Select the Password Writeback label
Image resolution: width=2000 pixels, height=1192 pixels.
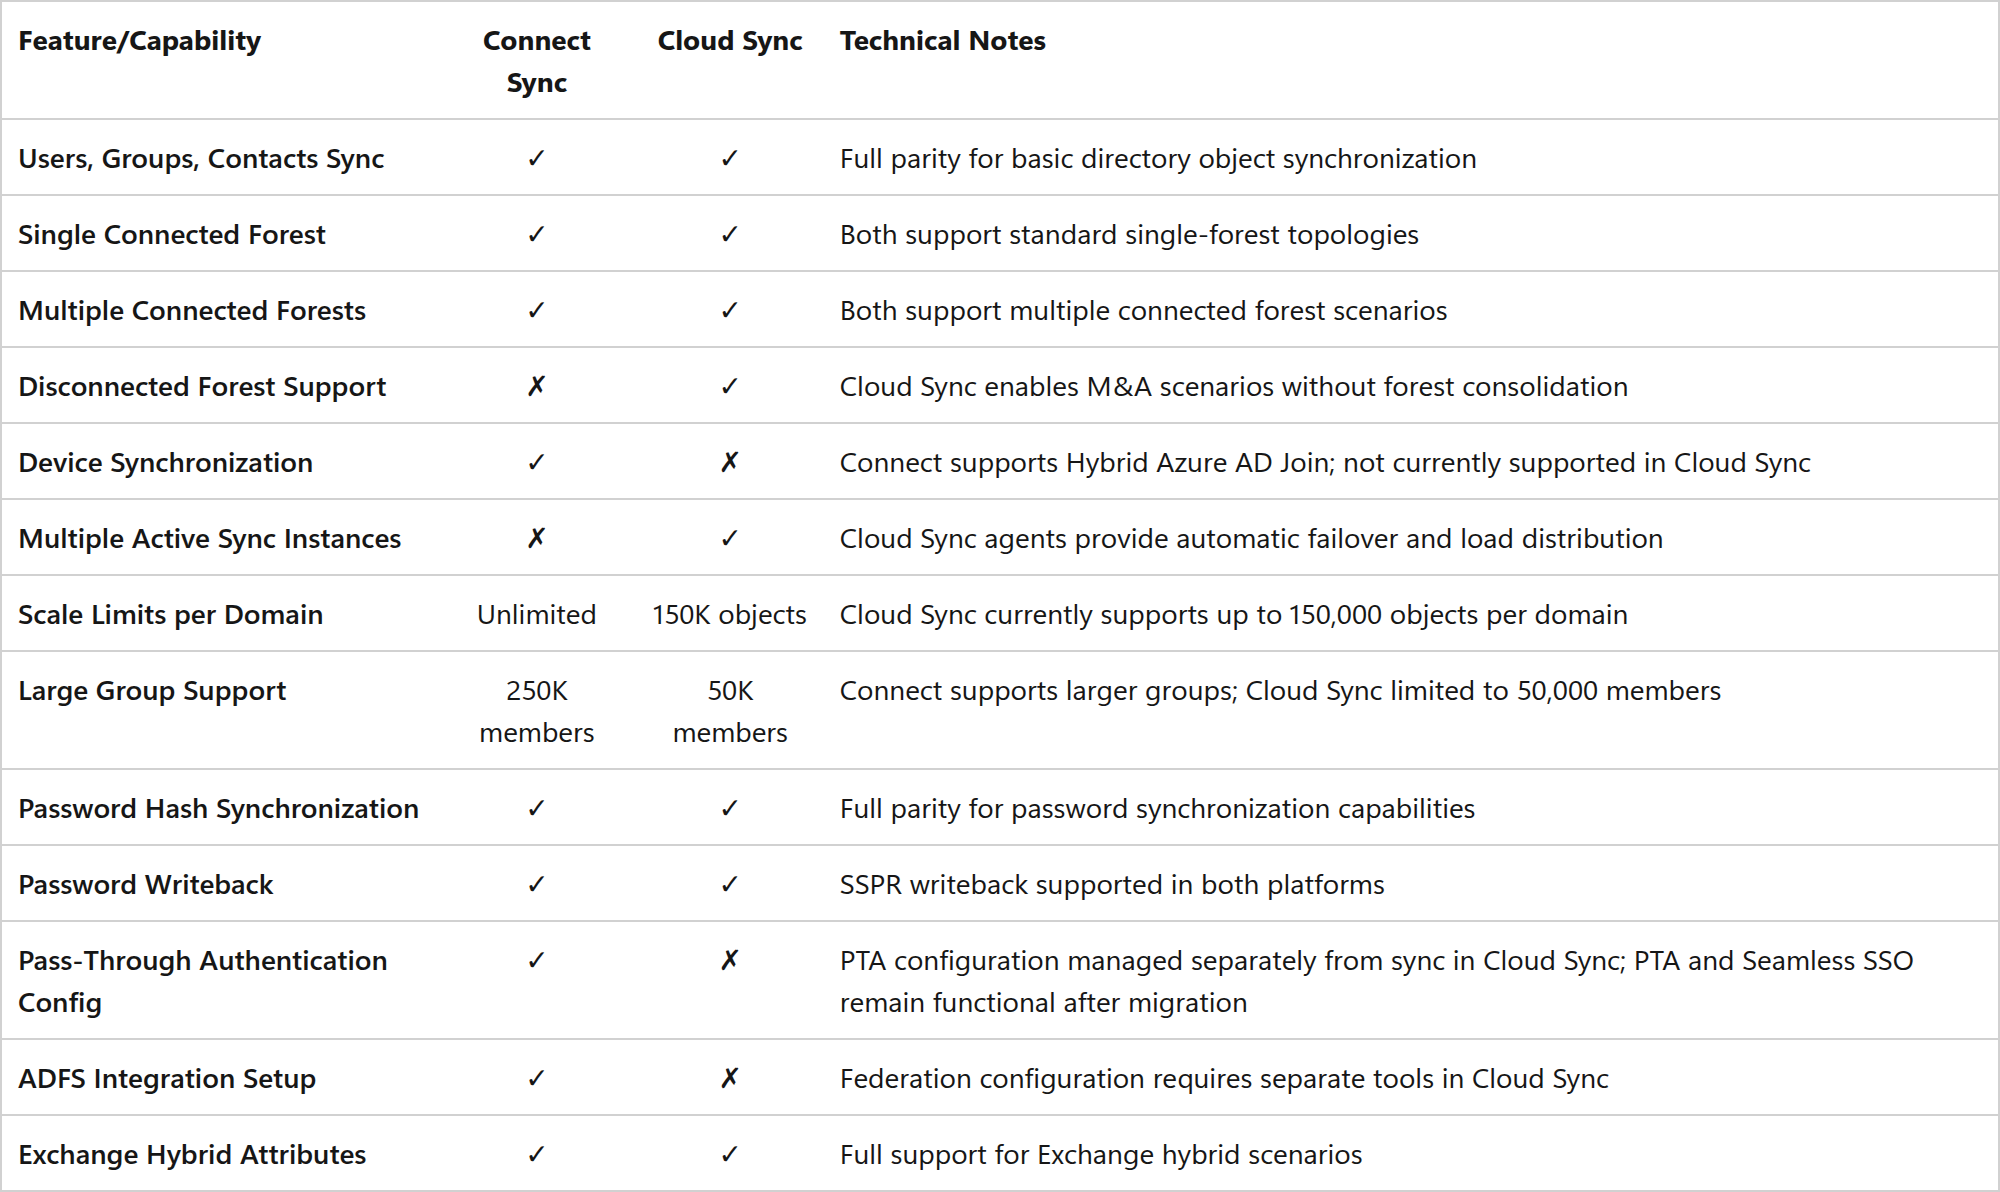point(146,885)
